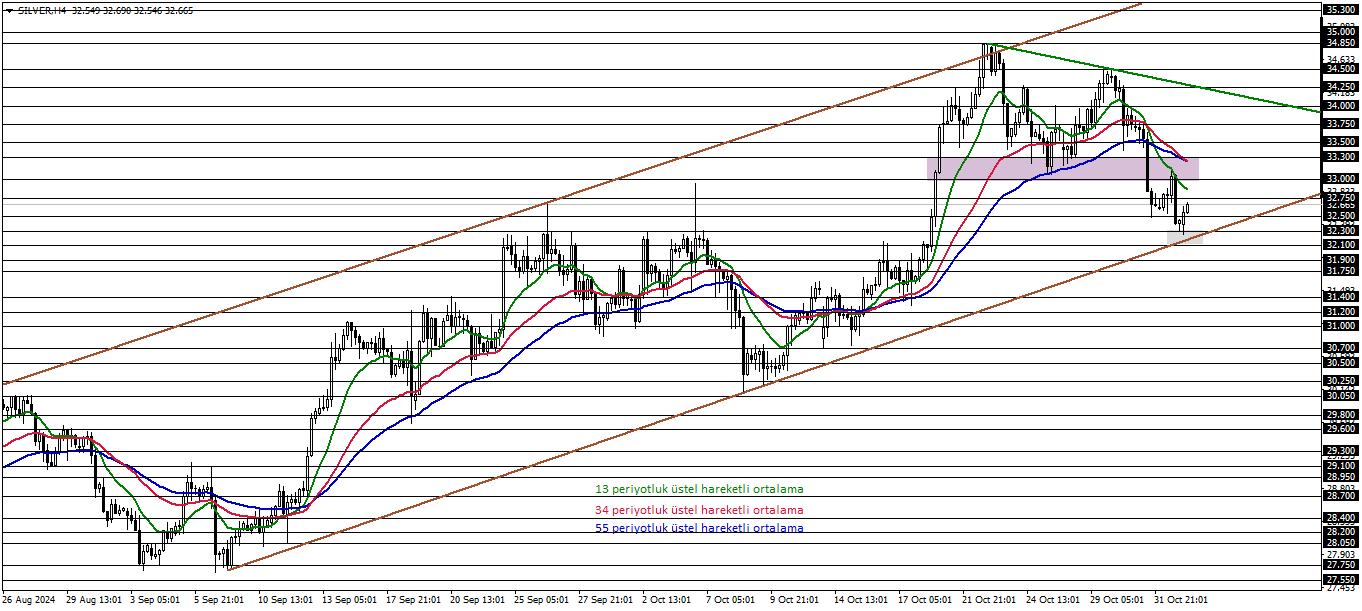This screenshot has height=611, width=1362.
Task: Open the chart symbol dropdown triangle beside SILVER,H4
Action: pyautogui.click(x=9, y=9)
